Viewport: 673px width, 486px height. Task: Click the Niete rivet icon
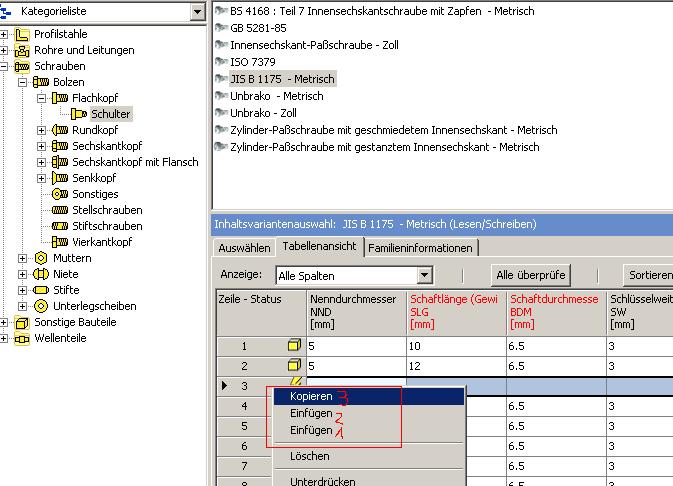(x=41, y=274)
